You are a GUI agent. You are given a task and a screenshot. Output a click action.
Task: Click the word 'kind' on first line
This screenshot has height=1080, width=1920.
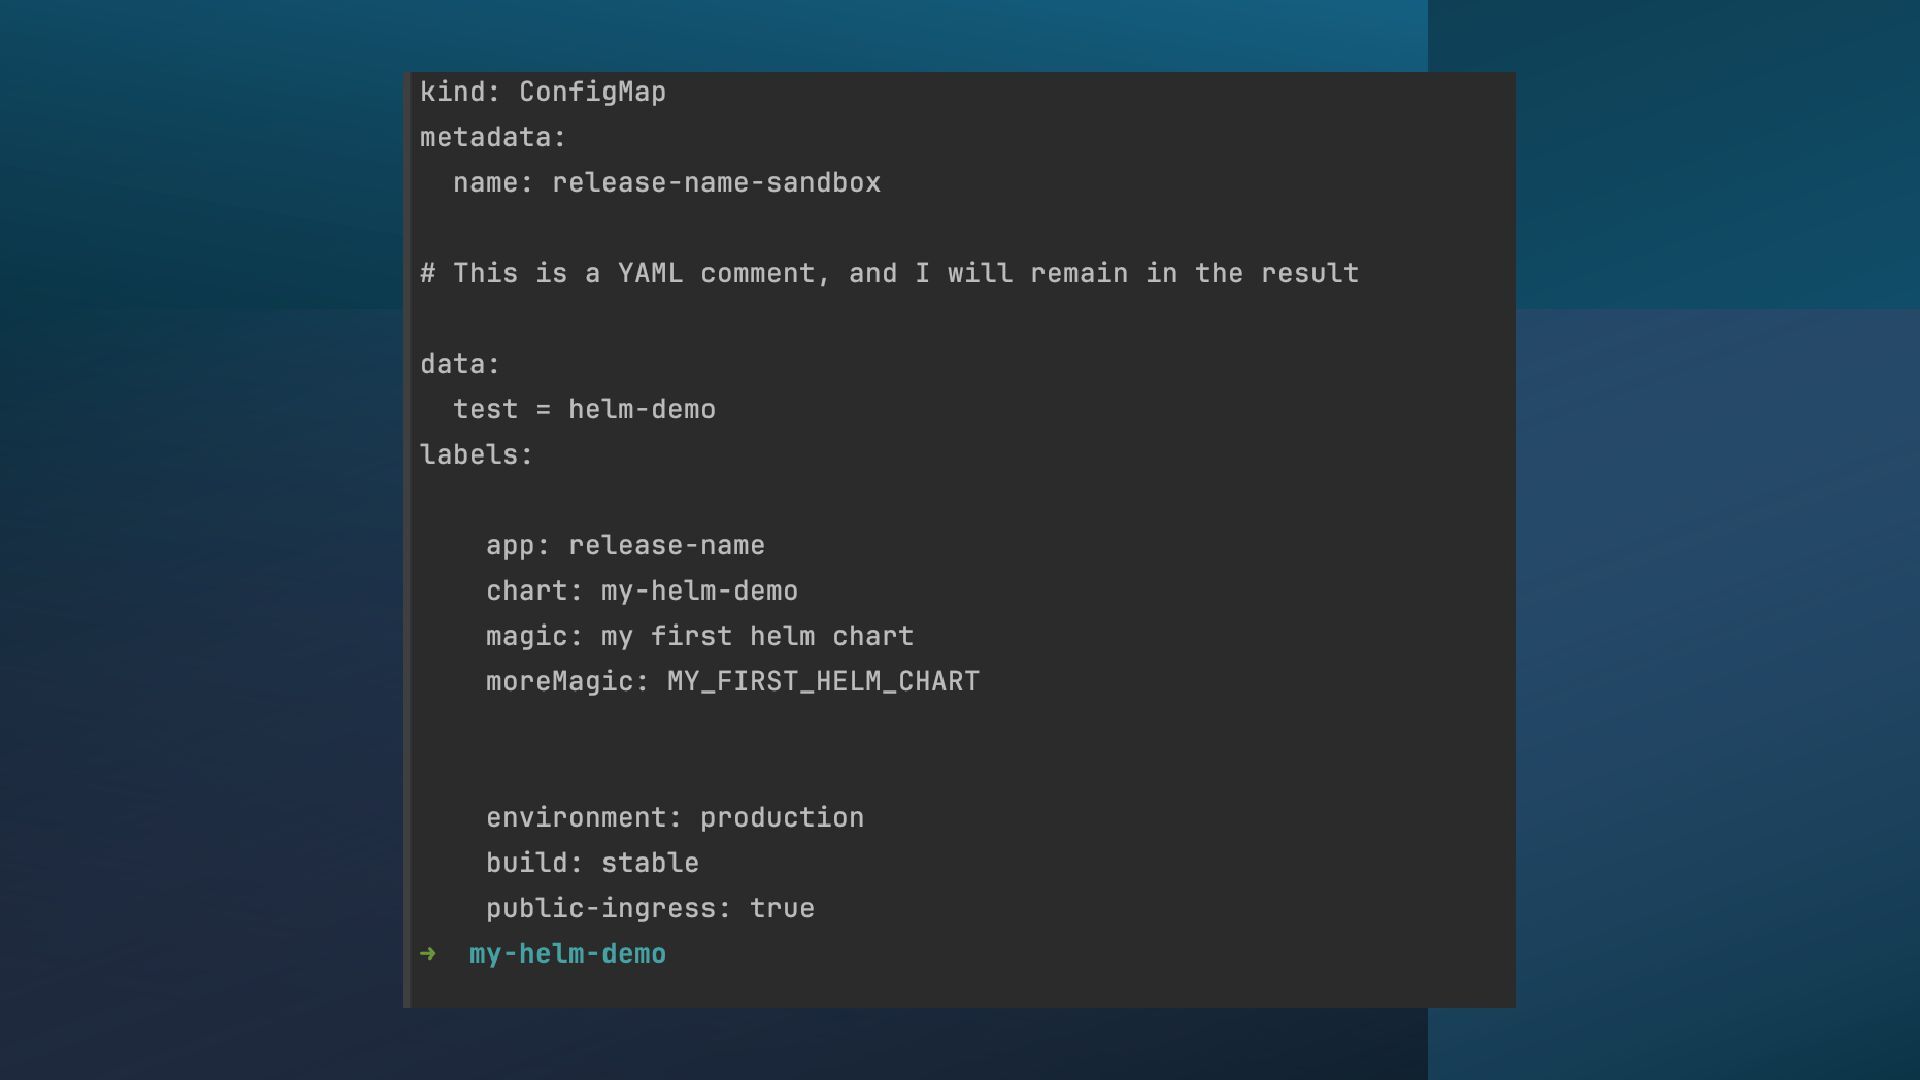451,92
